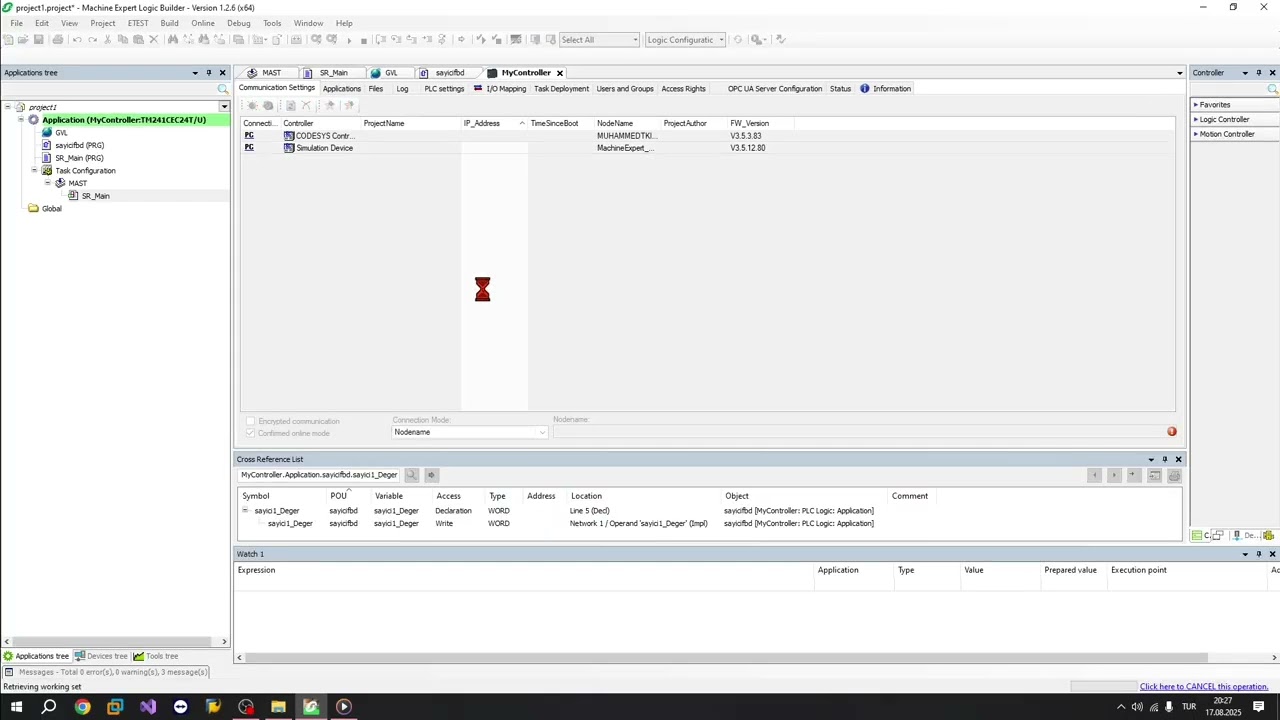This screenshot has width=1280, height=720.
Task: Open the PLC settings tab
Action: click(x=444, y=89)
